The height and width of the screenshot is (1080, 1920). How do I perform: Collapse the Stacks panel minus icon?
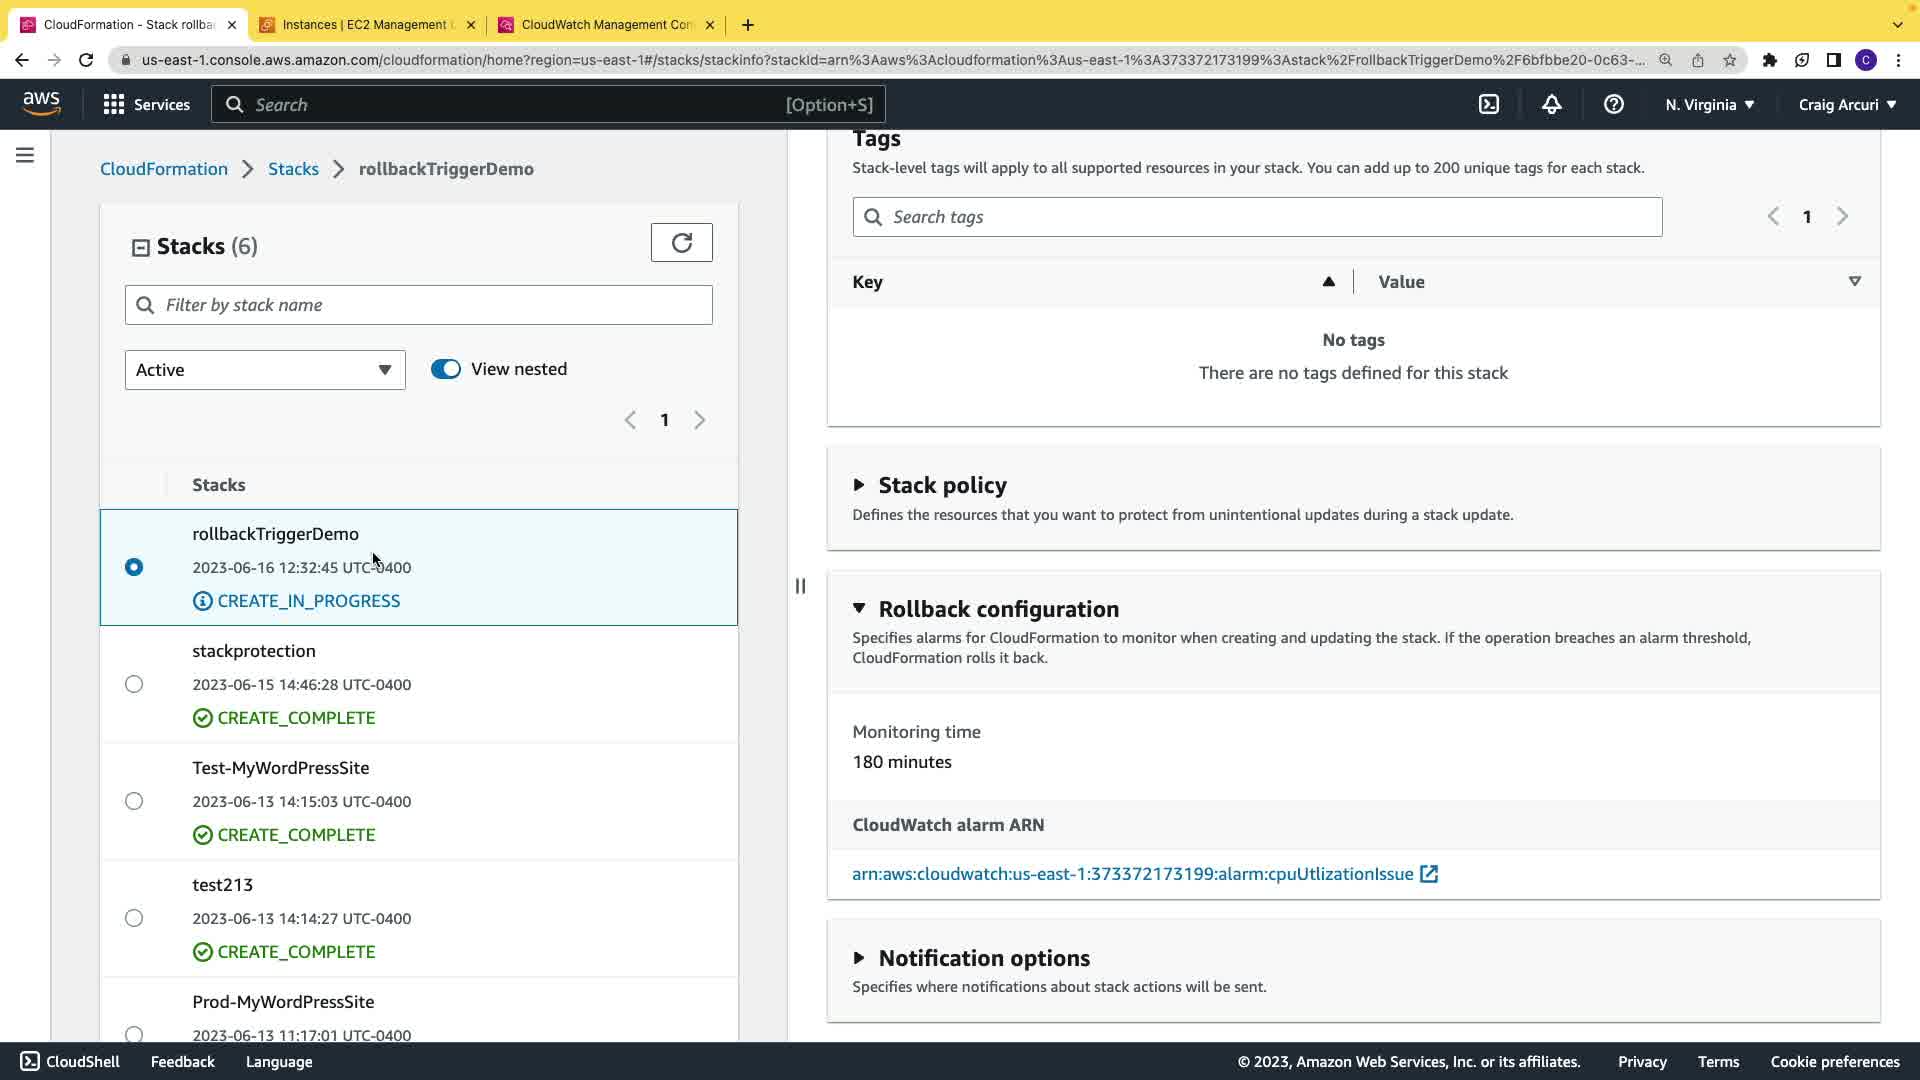pos(141,248)
